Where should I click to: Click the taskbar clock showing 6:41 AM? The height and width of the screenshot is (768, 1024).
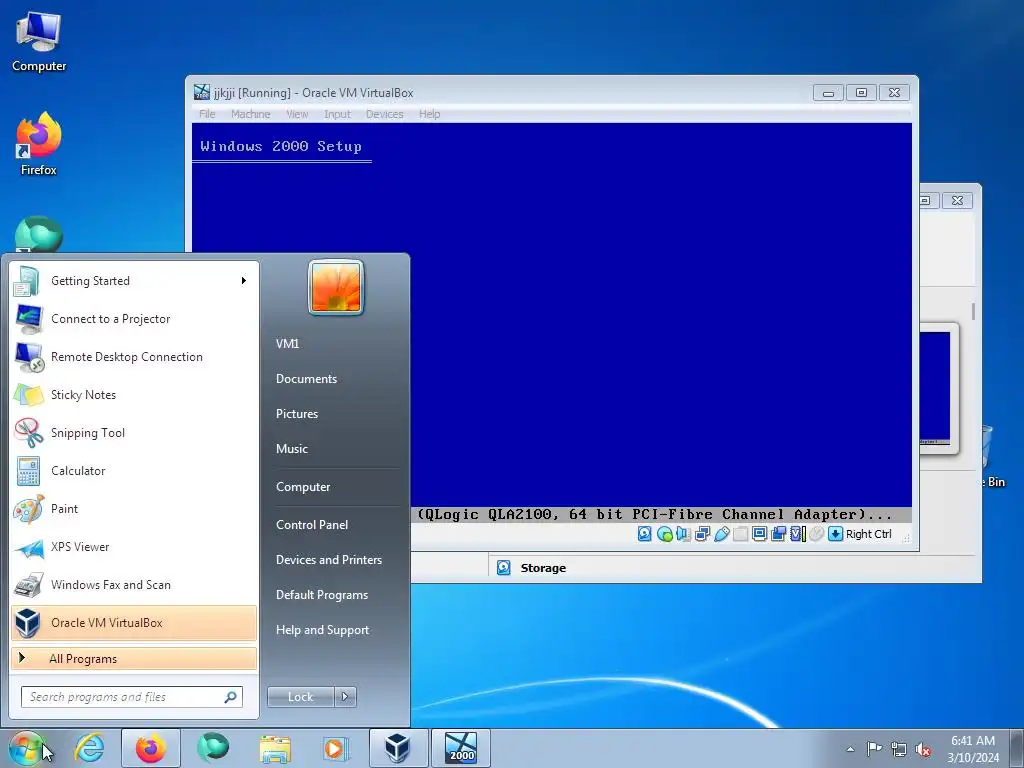(973, 748)
